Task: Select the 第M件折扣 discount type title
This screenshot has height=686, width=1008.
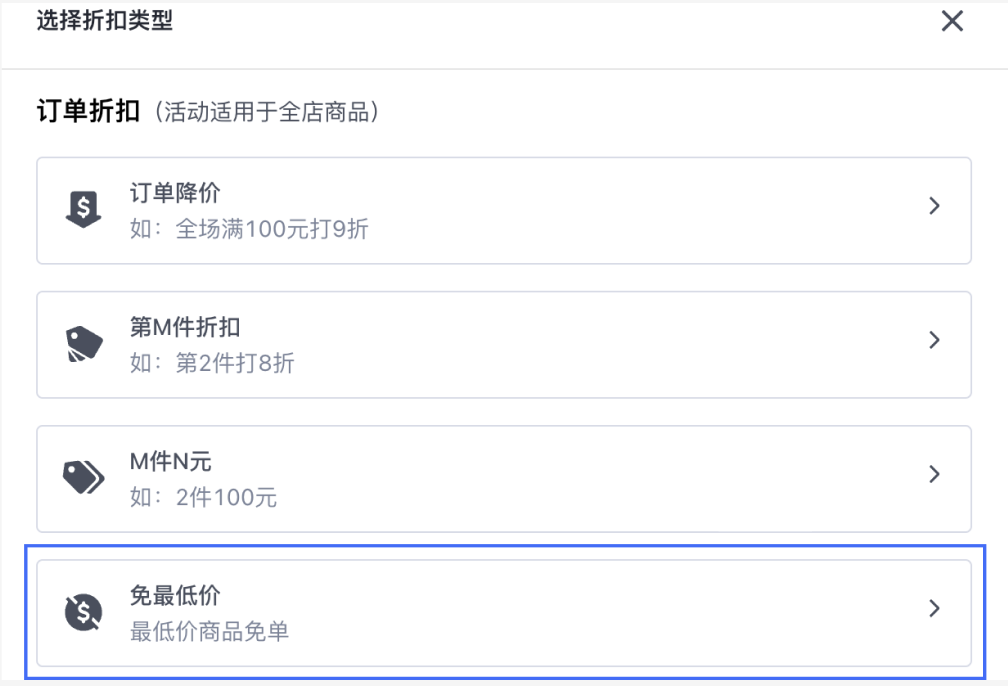Action: tap(185, 327)
